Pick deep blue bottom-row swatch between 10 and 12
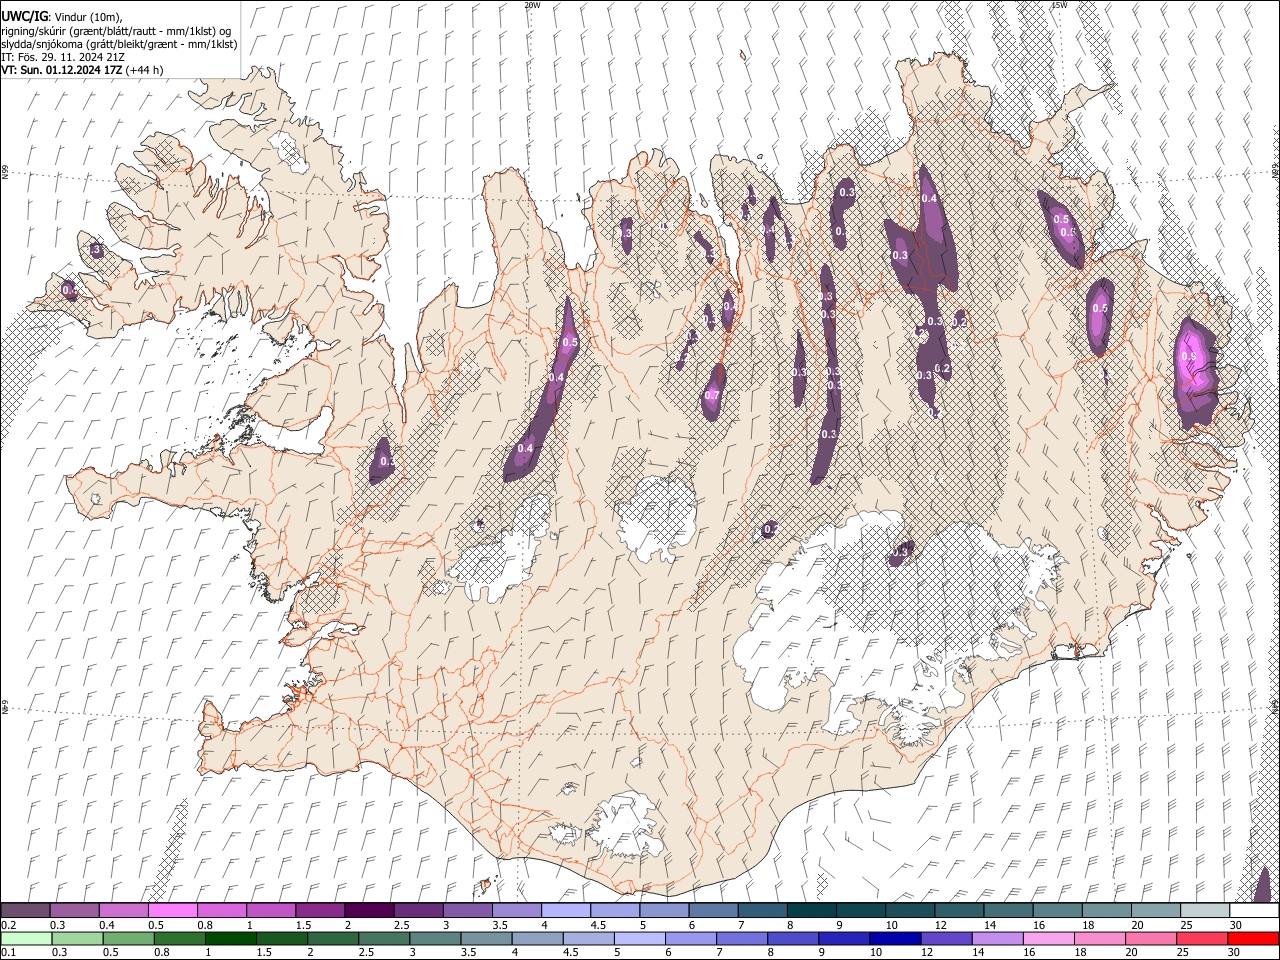This screenshot has height=960, width=1280. (x=895, y=938)
